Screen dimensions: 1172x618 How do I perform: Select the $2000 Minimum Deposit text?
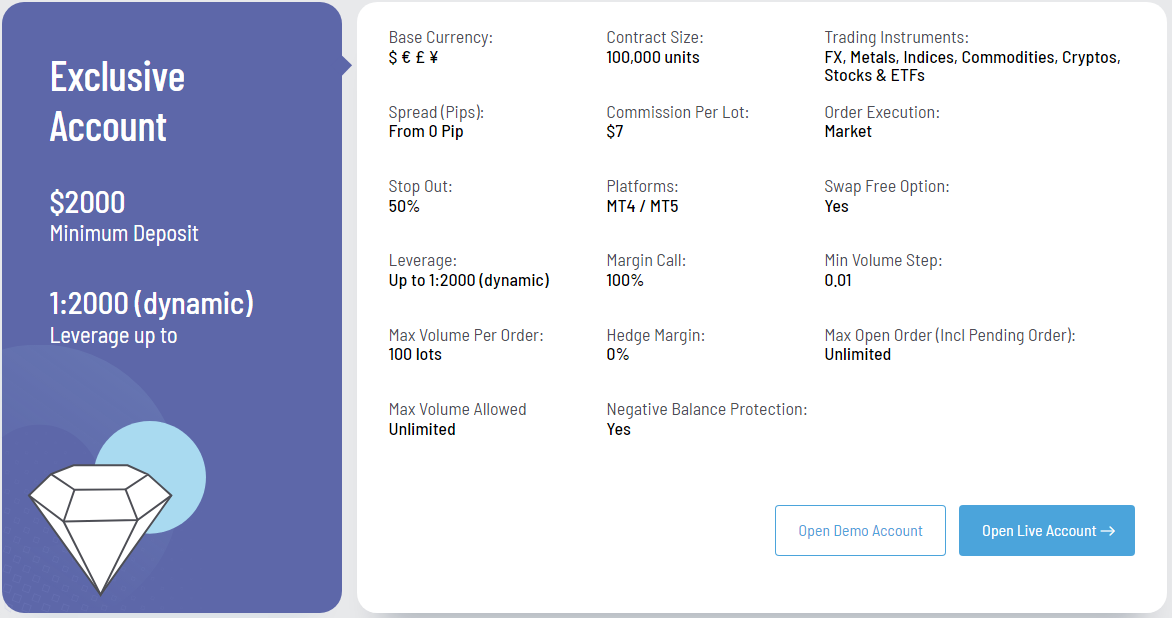pos(88,203)
